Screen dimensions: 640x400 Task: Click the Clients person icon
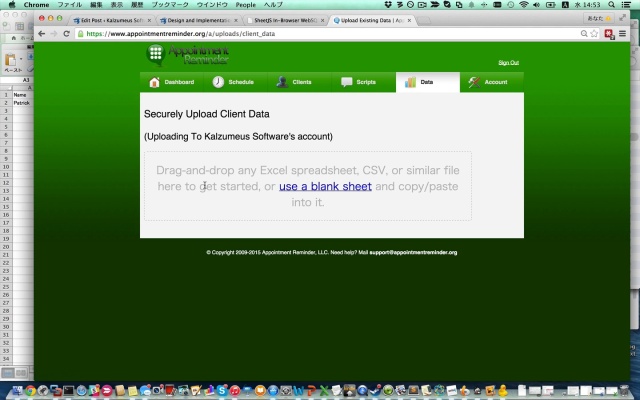pos(283,82)
